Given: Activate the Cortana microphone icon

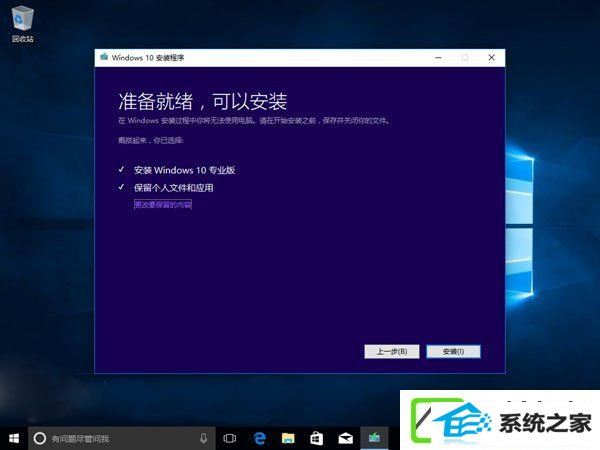Looking at the screenshot, I should [204, 438].
